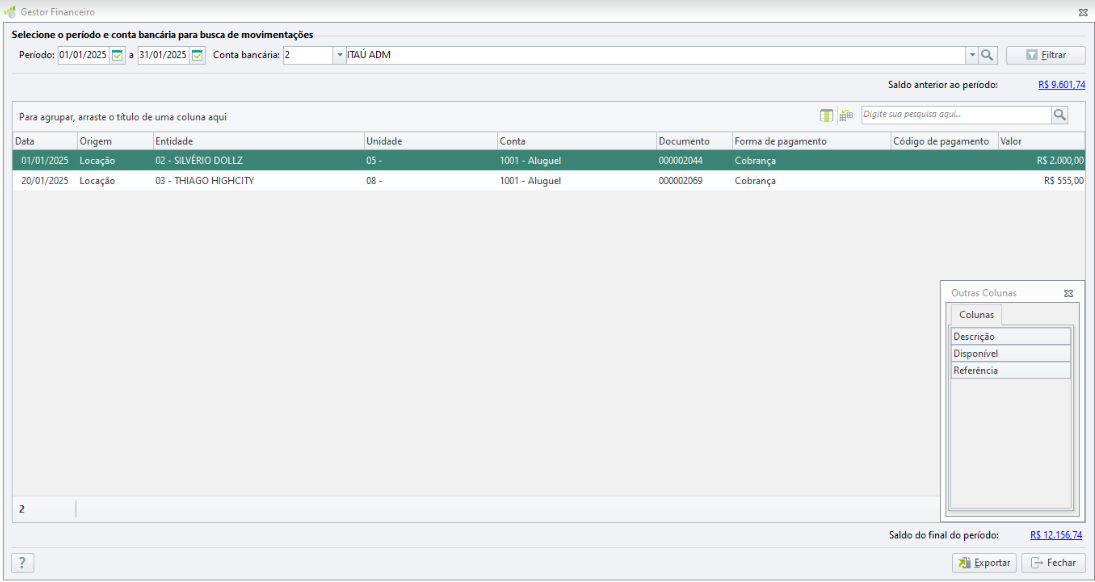Open the R$ 12.156,74 final balance link
Screen dimensions: 1095x582
[x=1056, y=535]
